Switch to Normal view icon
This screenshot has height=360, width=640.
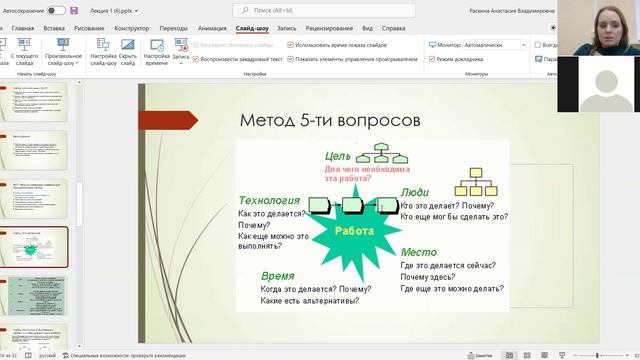point(509,356)
